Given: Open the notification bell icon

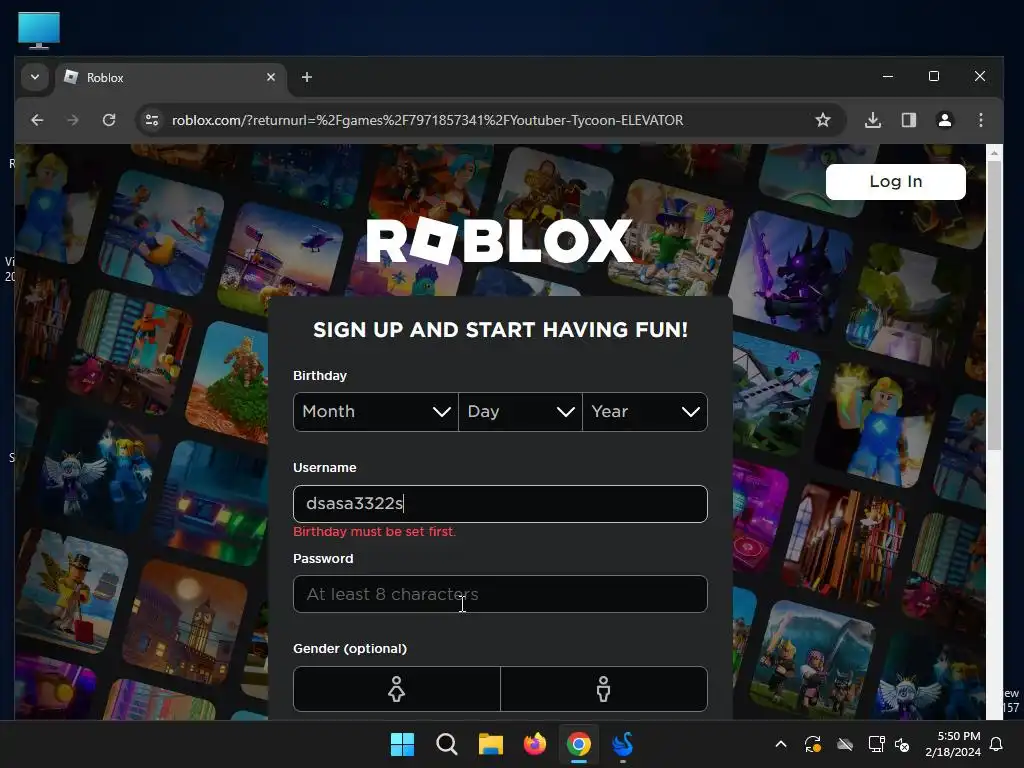Looking at the screenshot, I should (x=997, y=744).
